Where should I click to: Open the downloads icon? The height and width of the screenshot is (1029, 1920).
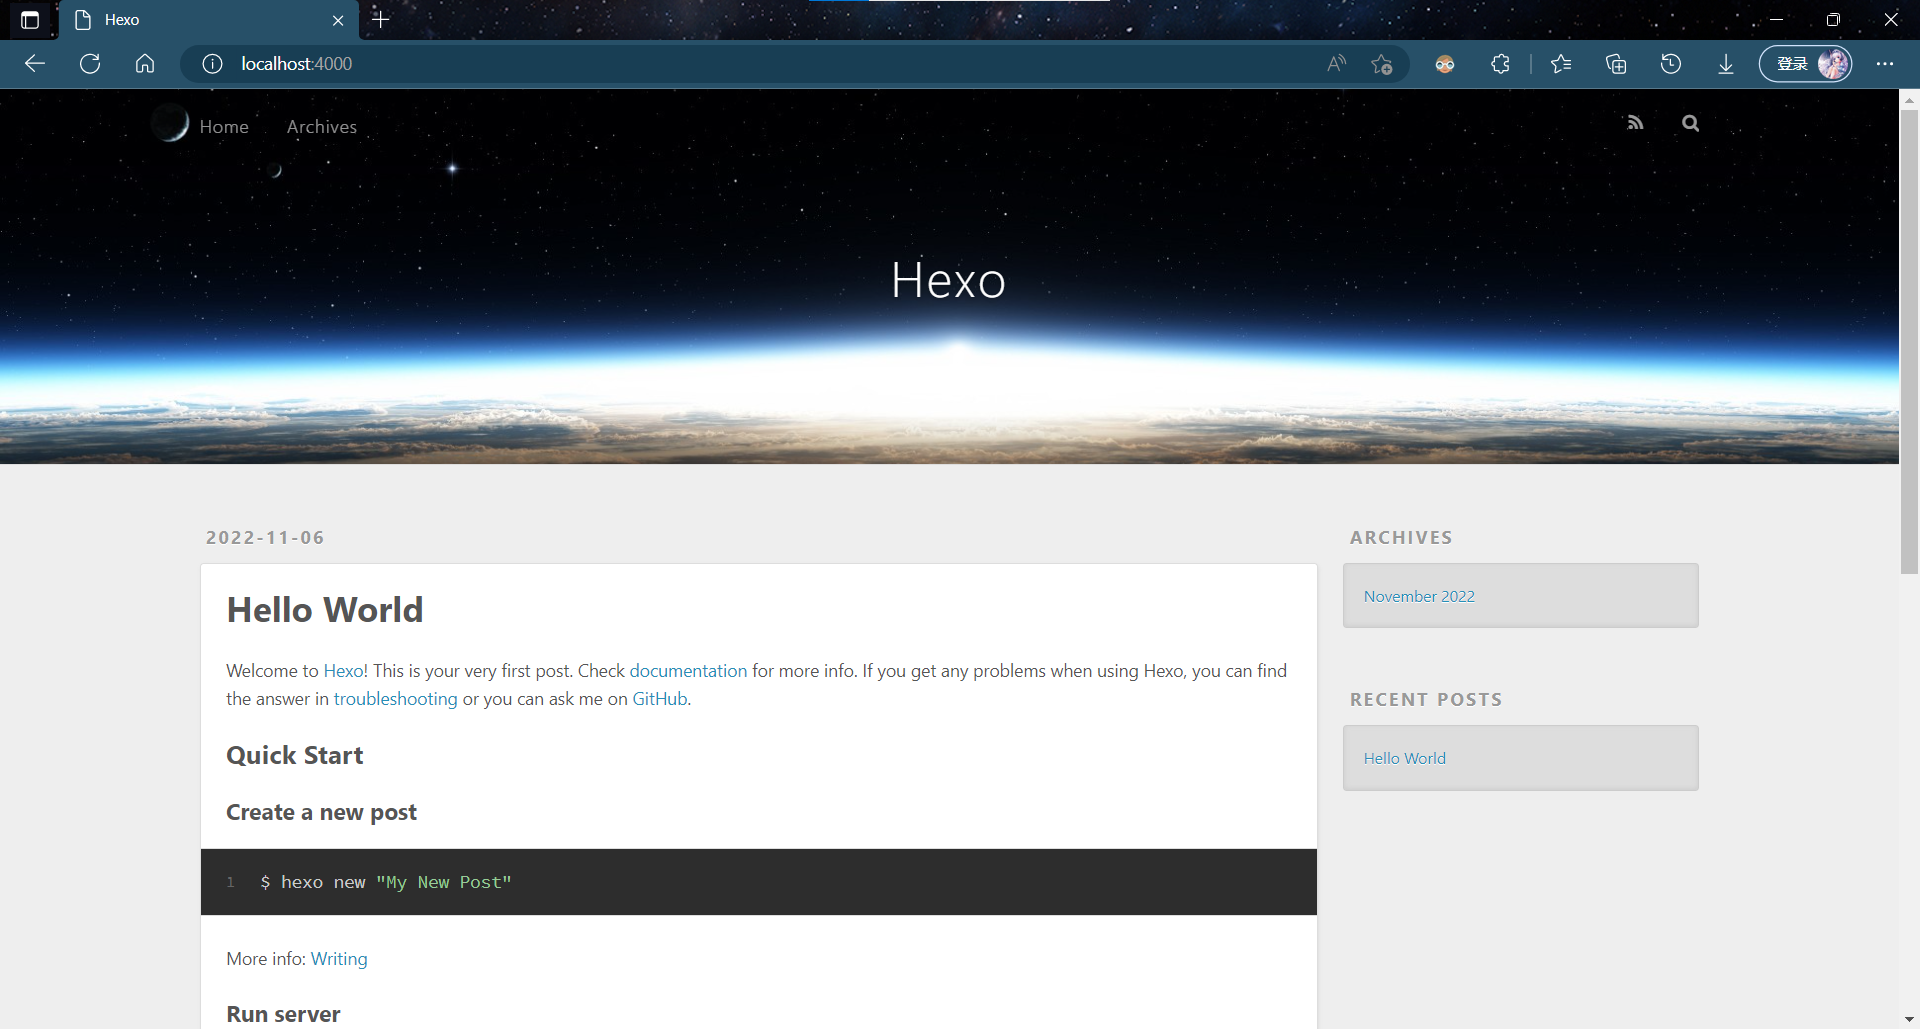click(x=1725, y=64)
